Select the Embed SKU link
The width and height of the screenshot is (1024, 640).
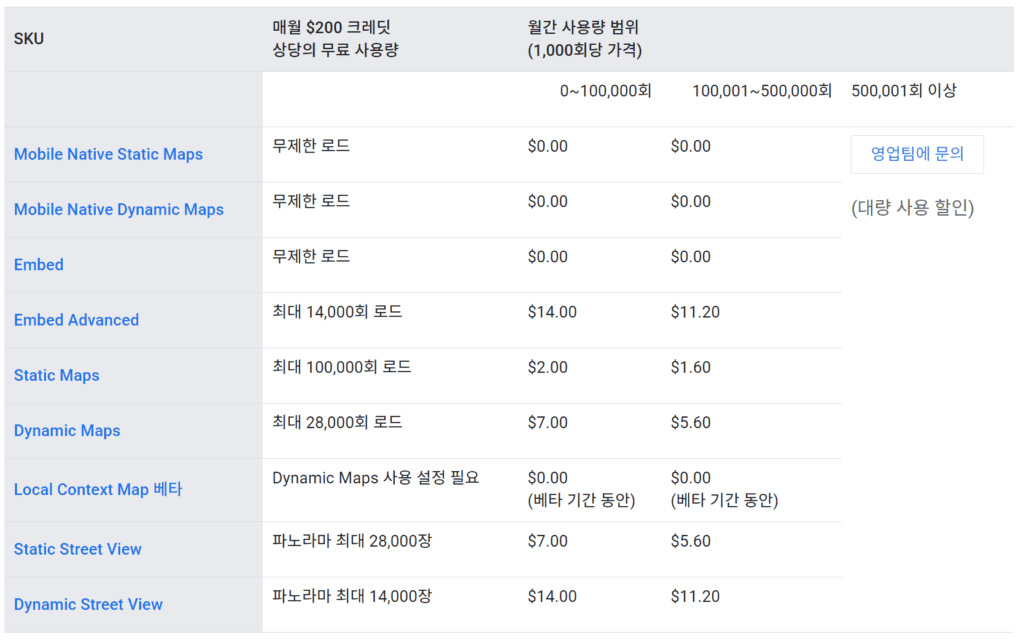click(38, 264)
